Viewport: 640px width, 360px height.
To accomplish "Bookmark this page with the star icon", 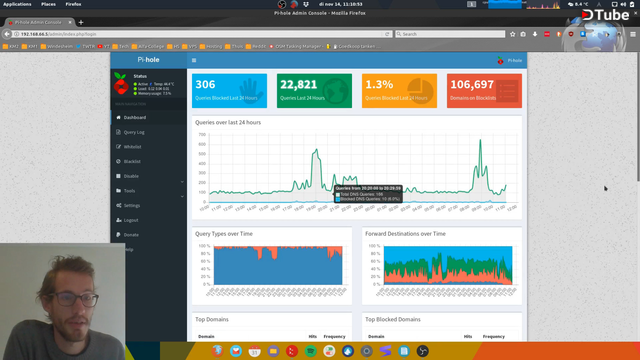I will click(x=513, y=34).
